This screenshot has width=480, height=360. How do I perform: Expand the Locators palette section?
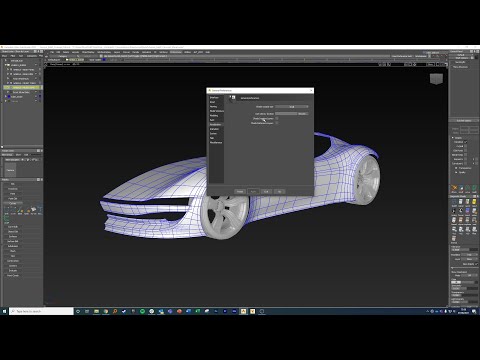(x=13, y=266)
